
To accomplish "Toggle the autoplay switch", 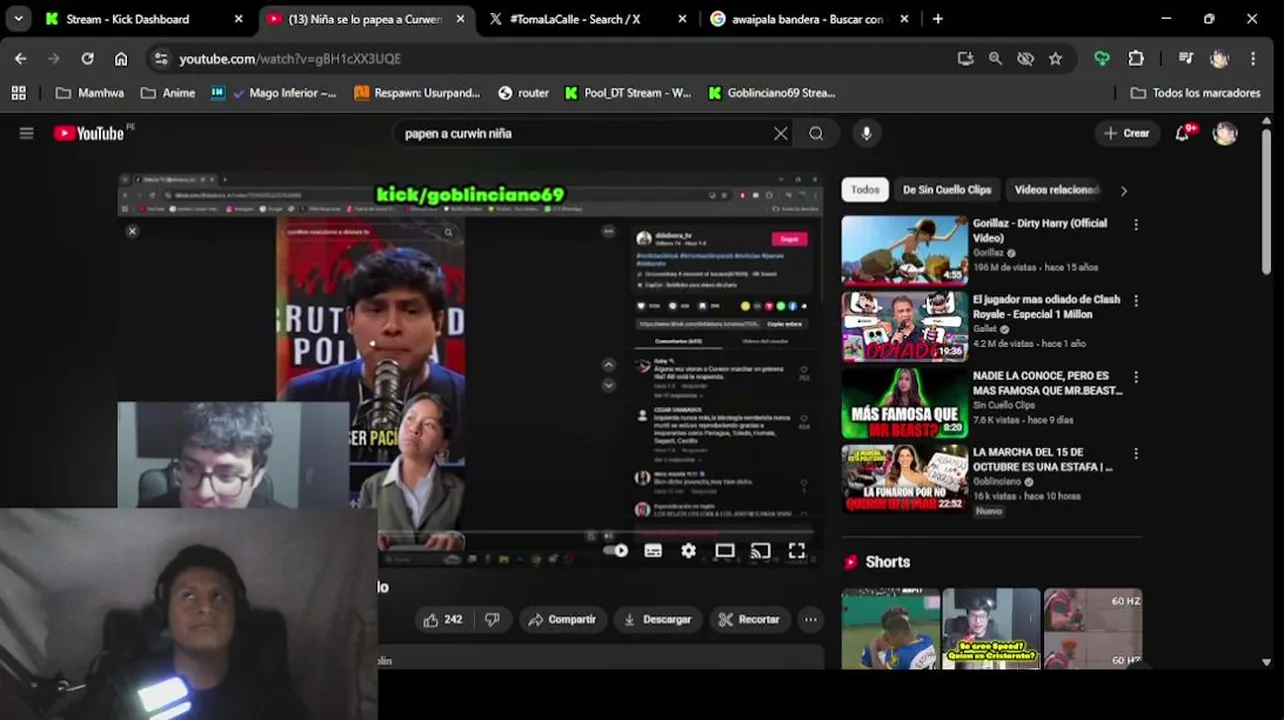I will pyautogui.click(x=616, y=550).
